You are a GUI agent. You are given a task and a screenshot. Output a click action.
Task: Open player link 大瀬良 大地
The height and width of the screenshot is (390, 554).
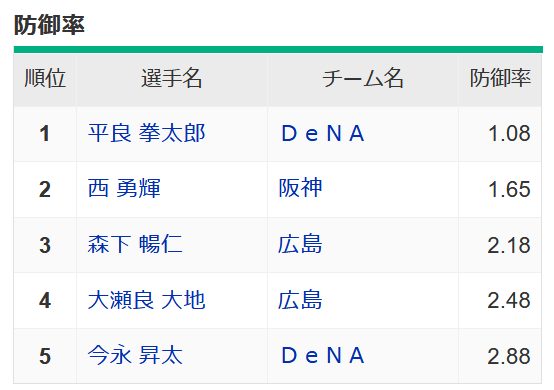[146, 300]
